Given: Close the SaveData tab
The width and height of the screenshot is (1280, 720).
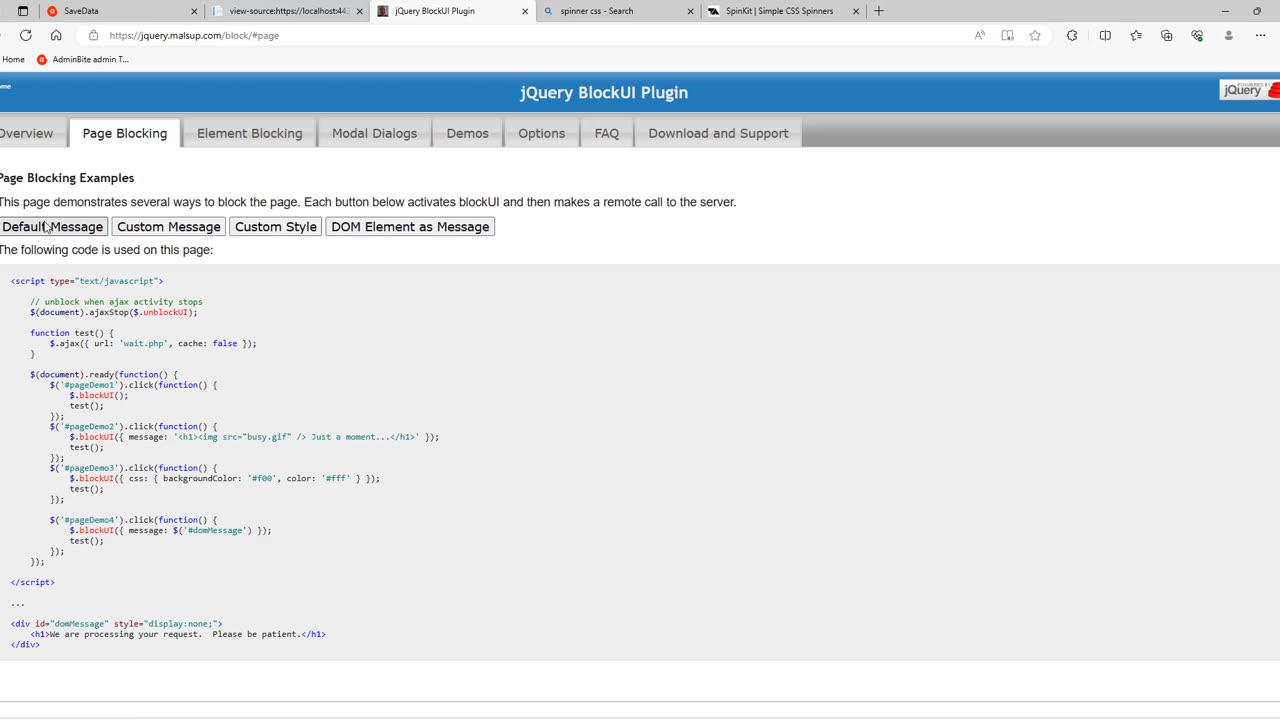Looking at the screenshot, I should coord(194,11).
